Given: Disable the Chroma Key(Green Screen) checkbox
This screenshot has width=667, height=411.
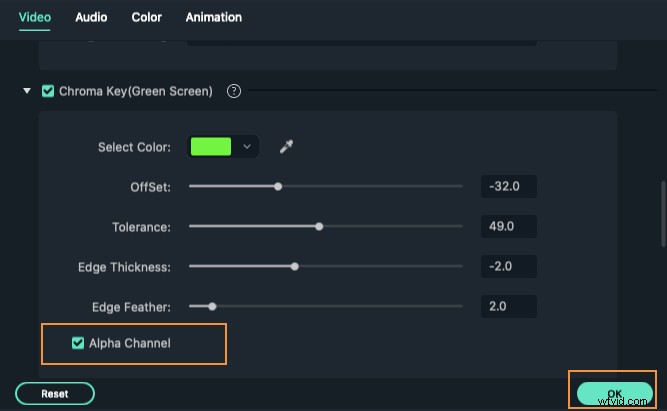Looking at the screenshot, I should point(48,91).
